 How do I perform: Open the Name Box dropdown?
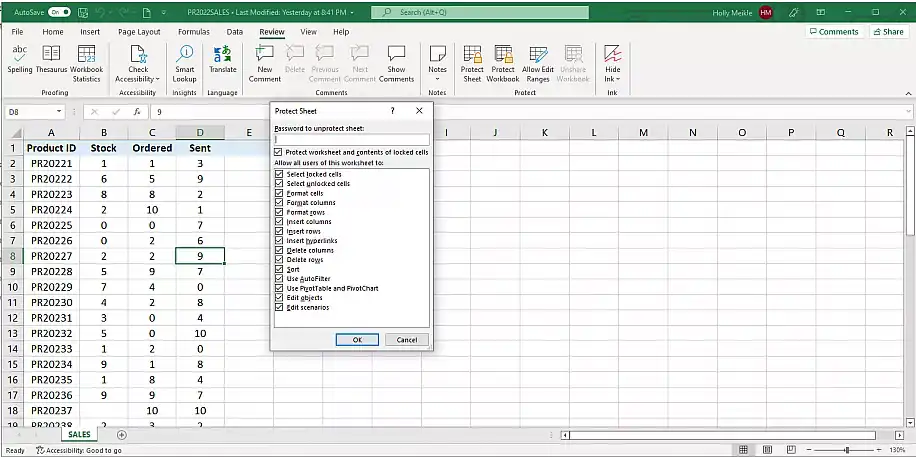pos(59,112)
